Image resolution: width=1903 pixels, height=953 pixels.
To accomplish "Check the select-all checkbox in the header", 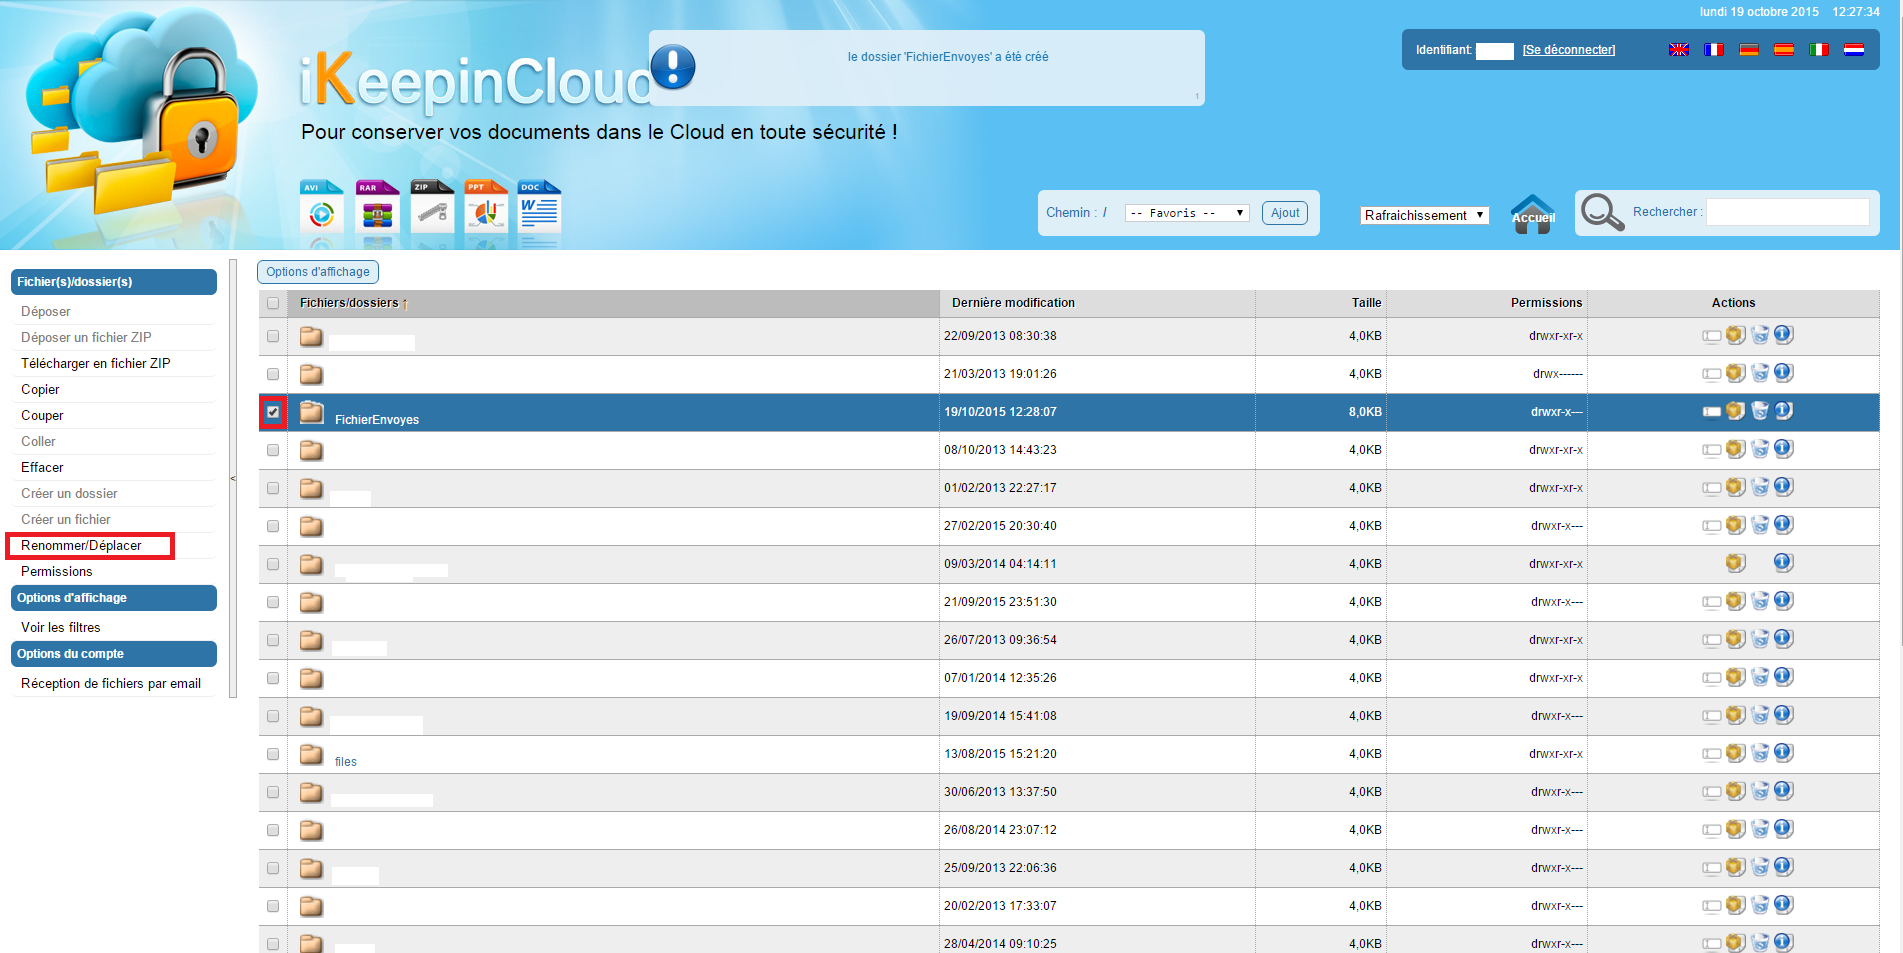I will pos(273,302).
